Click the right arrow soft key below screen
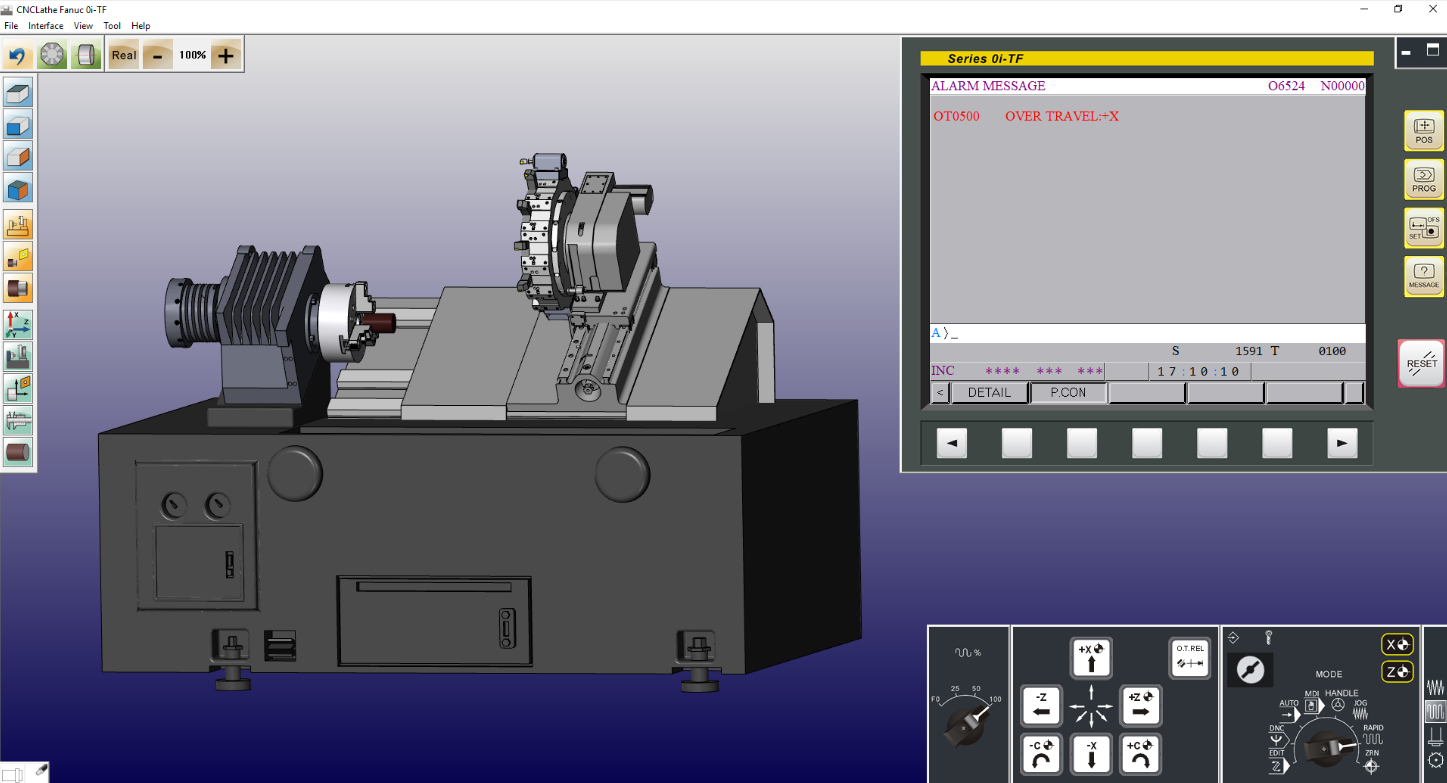1447x783 pixels. pyautogui.click(x=1342, y=443)
